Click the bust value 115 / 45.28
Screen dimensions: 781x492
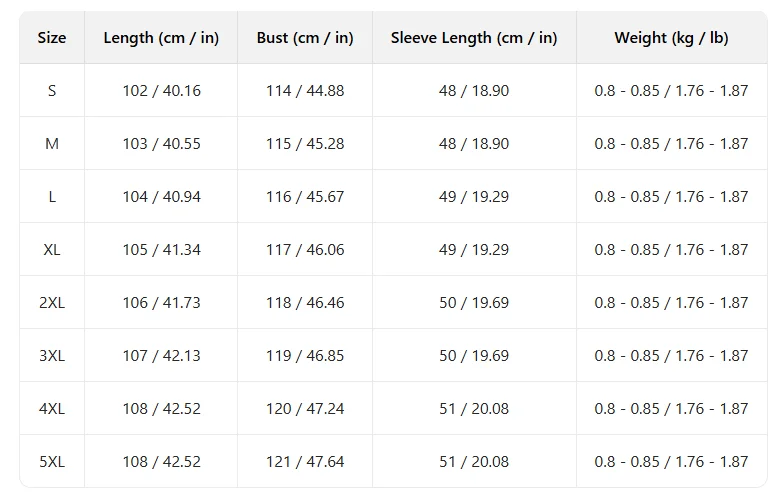pos(305,143)
